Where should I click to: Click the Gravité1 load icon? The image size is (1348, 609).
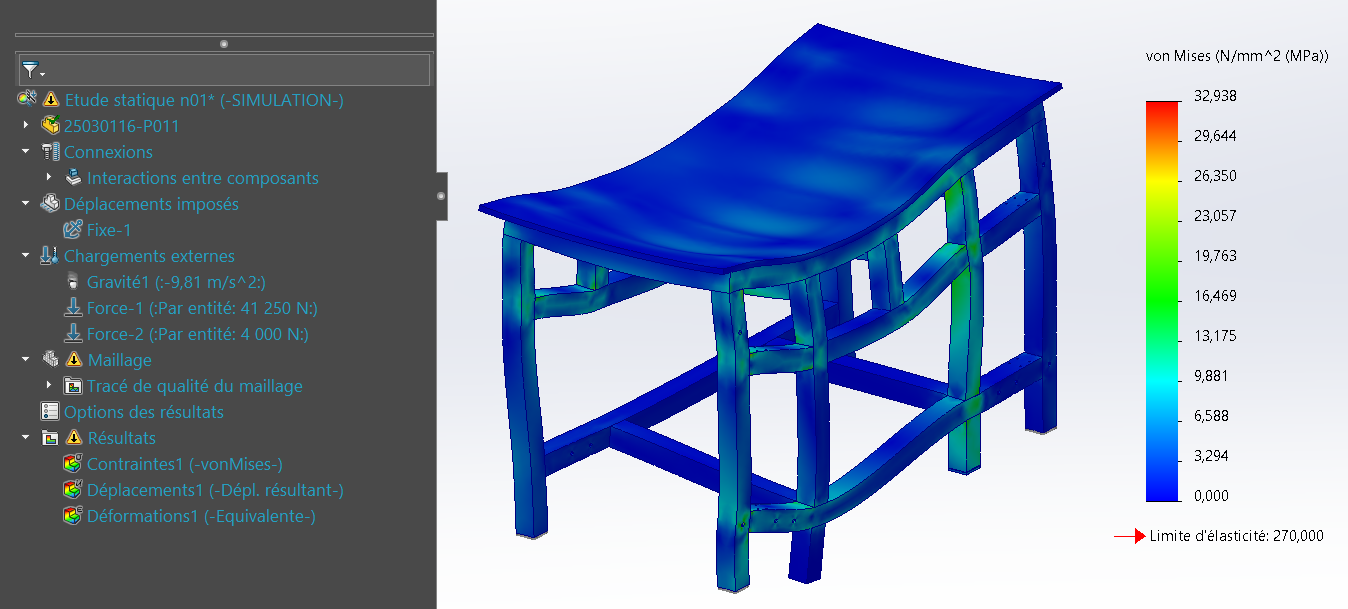pos(73,282)
